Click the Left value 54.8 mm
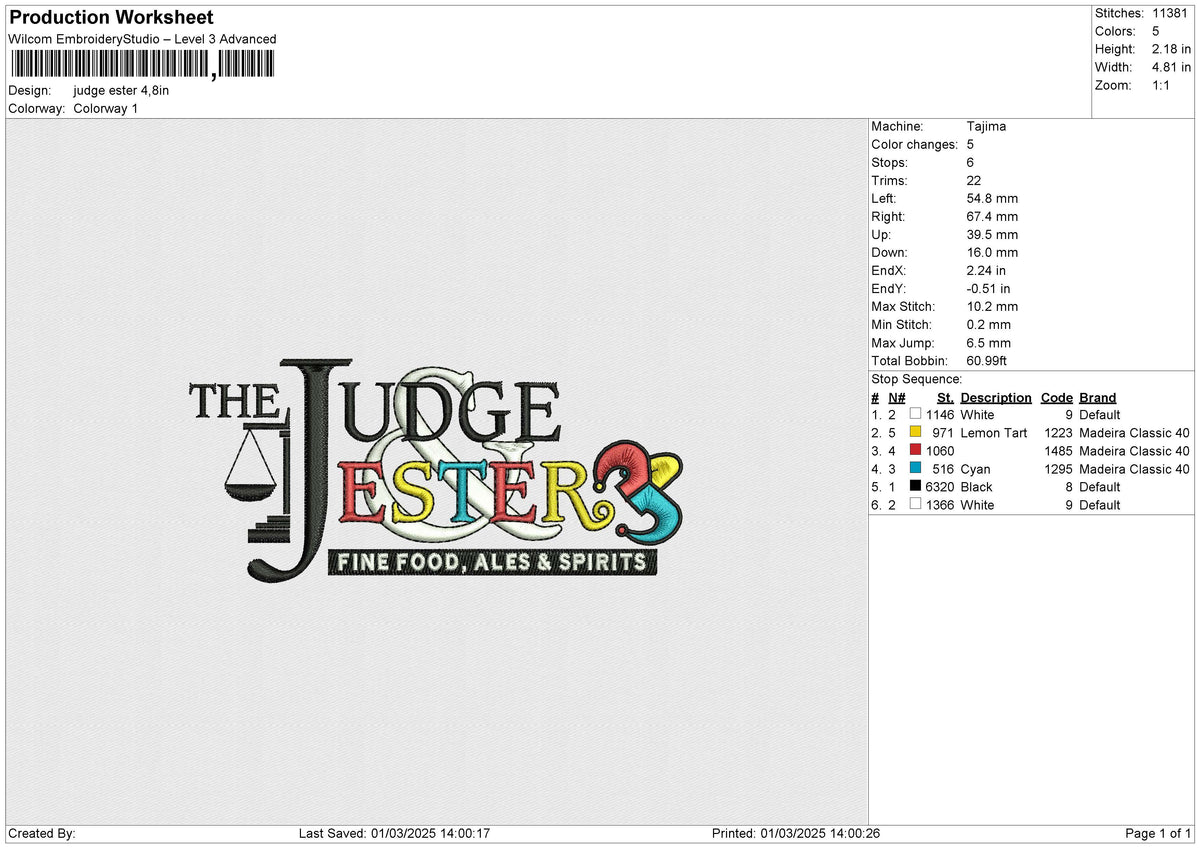The height and width of the screenshot is (848, 1200). point(992,198)
